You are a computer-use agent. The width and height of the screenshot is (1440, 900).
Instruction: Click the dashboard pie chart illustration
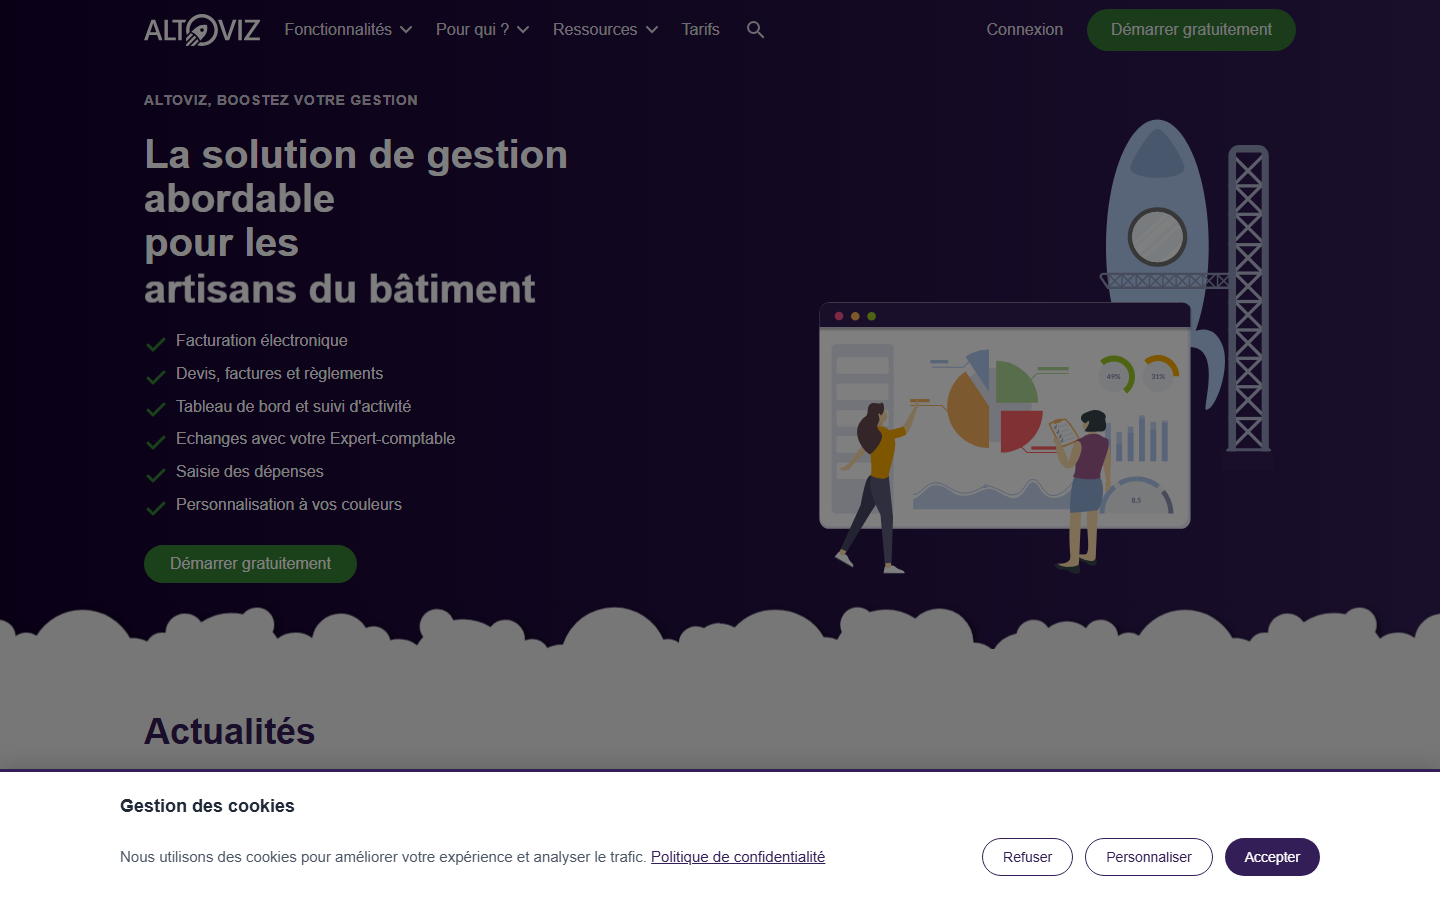click(x=995, y=400)
